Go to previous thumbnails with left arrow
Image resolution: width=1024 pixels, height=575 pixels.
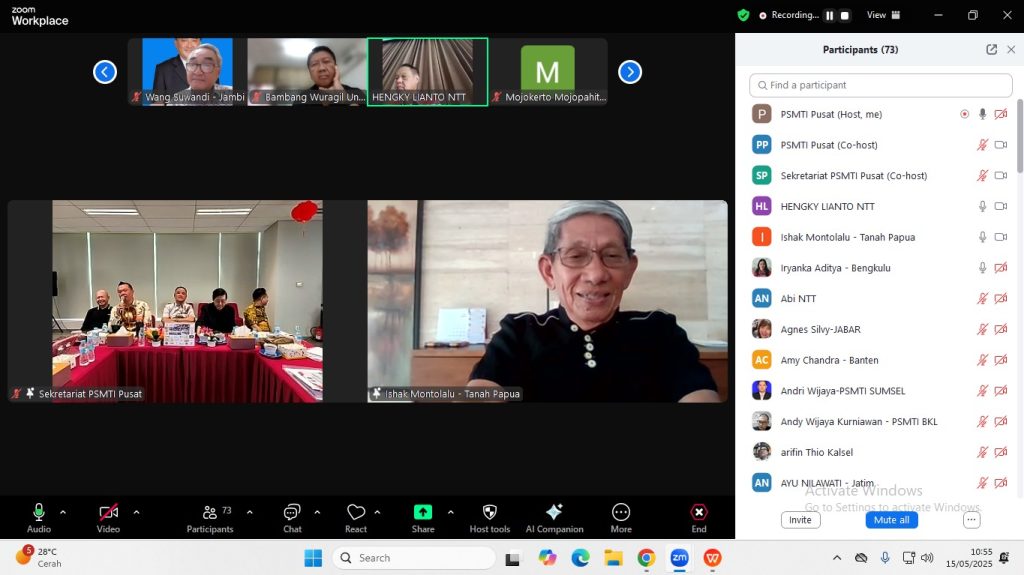[104, 72]
